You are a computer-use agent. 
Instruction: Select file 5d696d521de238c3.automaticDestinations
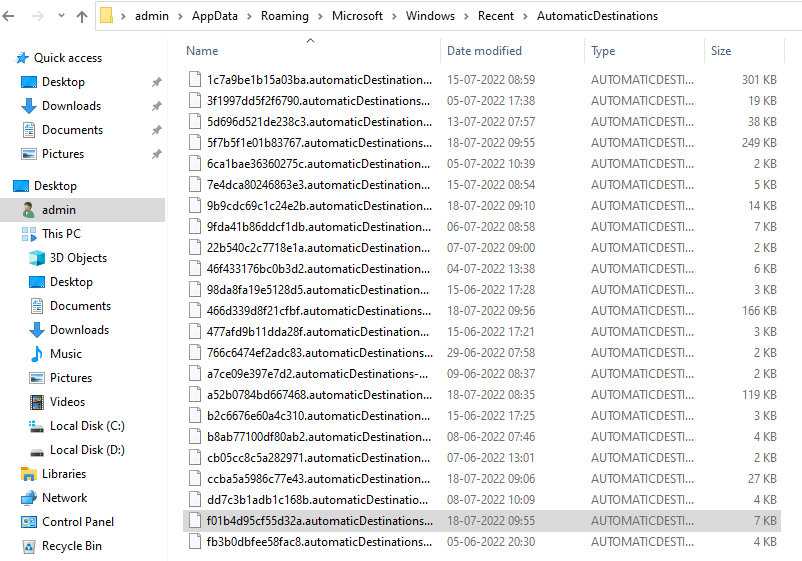(319, 122)
